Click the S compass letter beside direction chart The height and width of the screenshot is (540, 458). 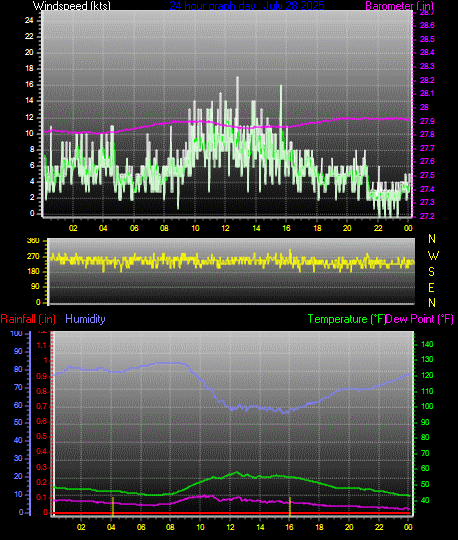click(x=431, y=272)
